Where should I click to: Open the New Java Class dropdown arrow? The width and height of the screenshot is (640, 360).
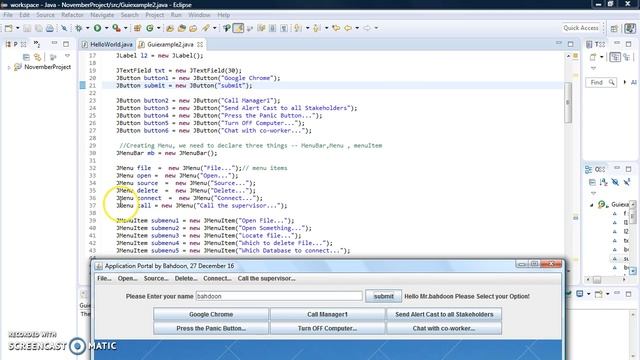pyautogui.click(x=158, y=28)
